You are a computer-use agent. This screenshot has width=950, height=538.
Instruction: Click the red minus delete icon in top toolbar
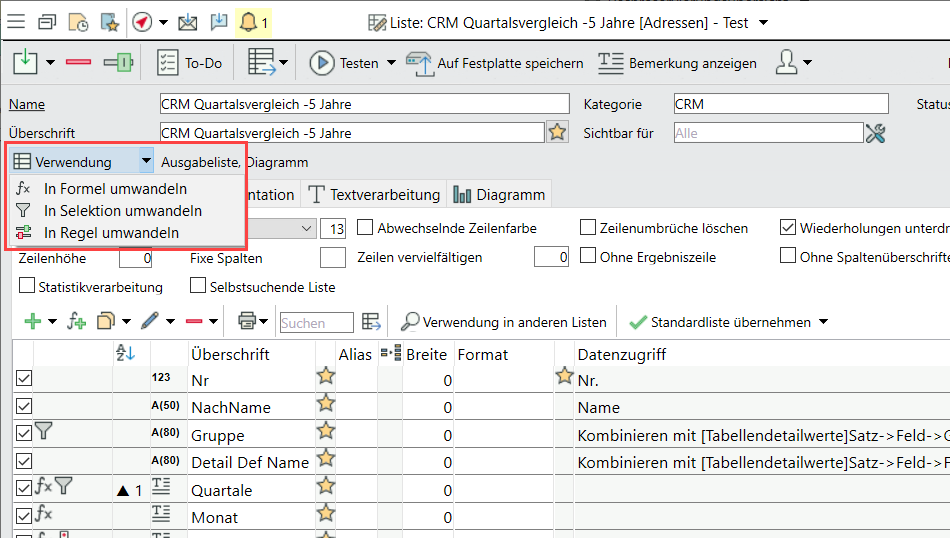click(78, 63)
